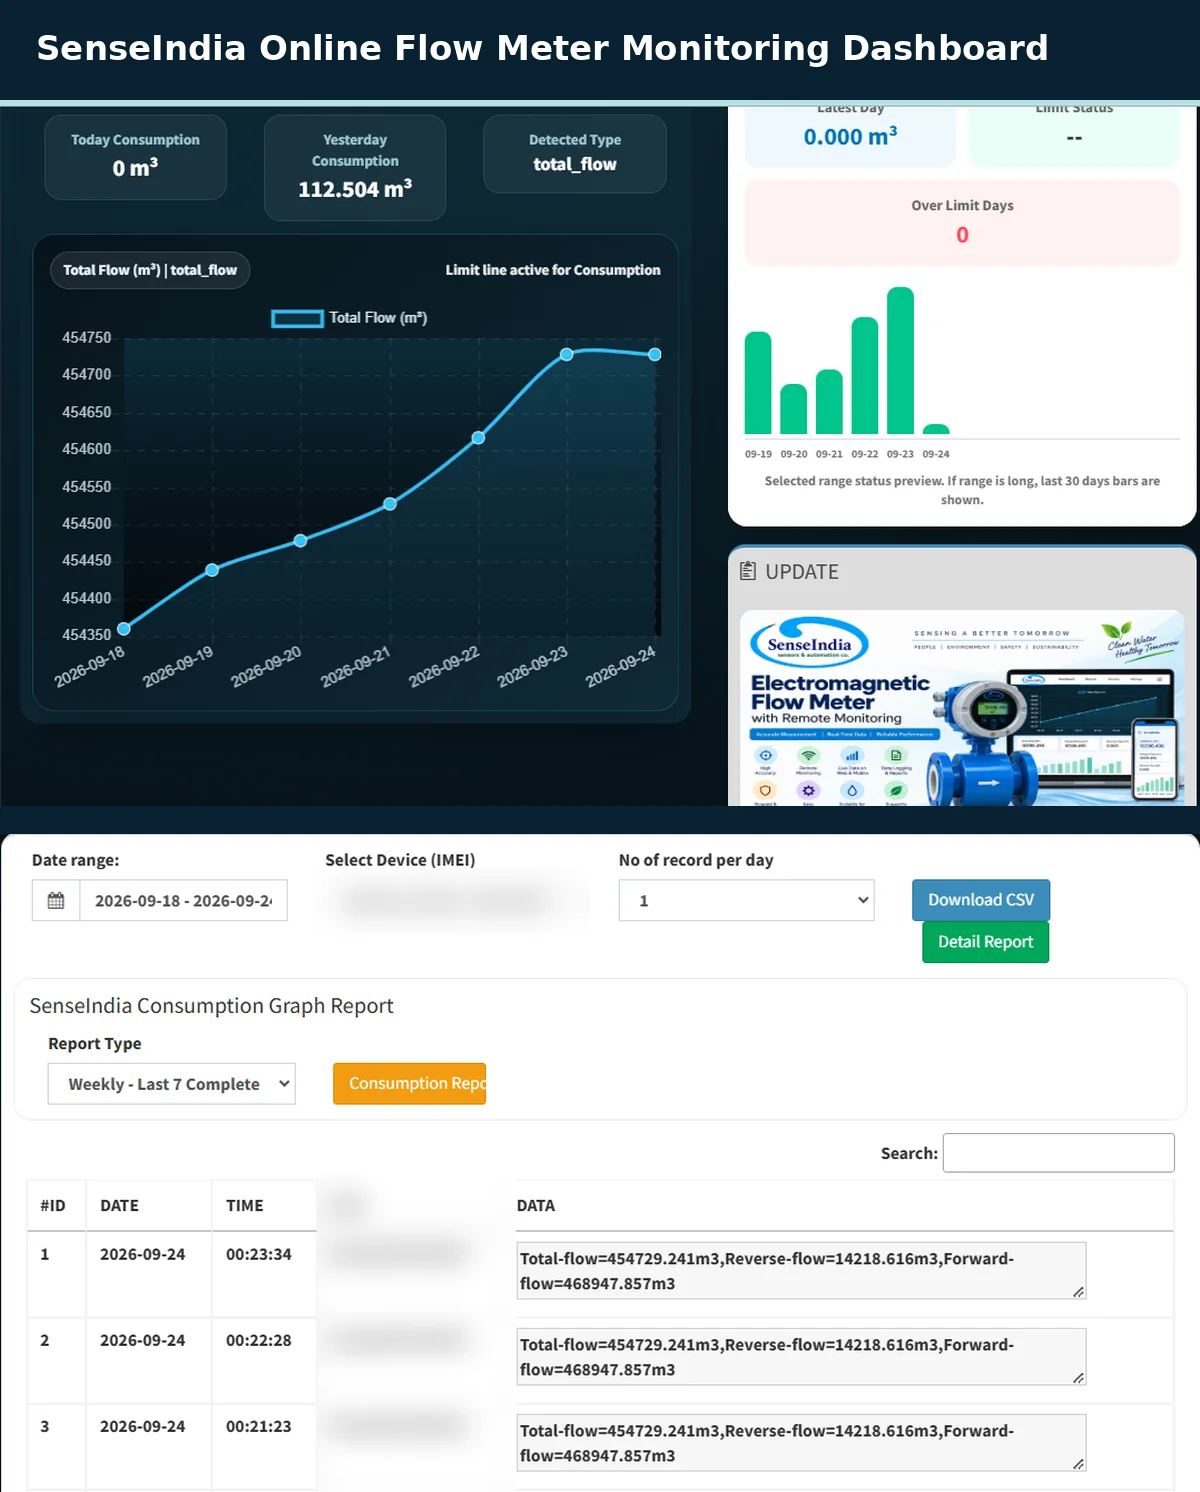Click the clipboard icon next to UPDATE
The image size is (1200, 1492).
pyautogui.click(x=748, y=571)
